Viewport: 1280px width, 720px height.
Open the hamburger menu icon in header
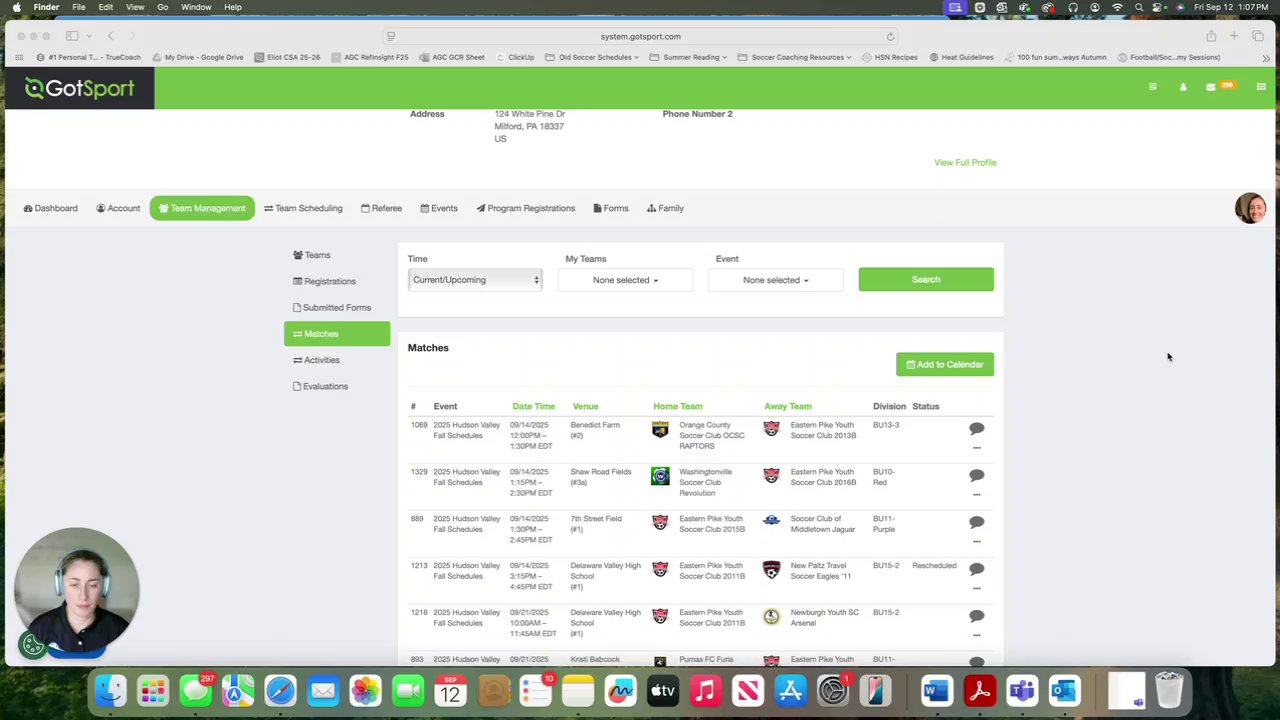[x=1152, y=87]
